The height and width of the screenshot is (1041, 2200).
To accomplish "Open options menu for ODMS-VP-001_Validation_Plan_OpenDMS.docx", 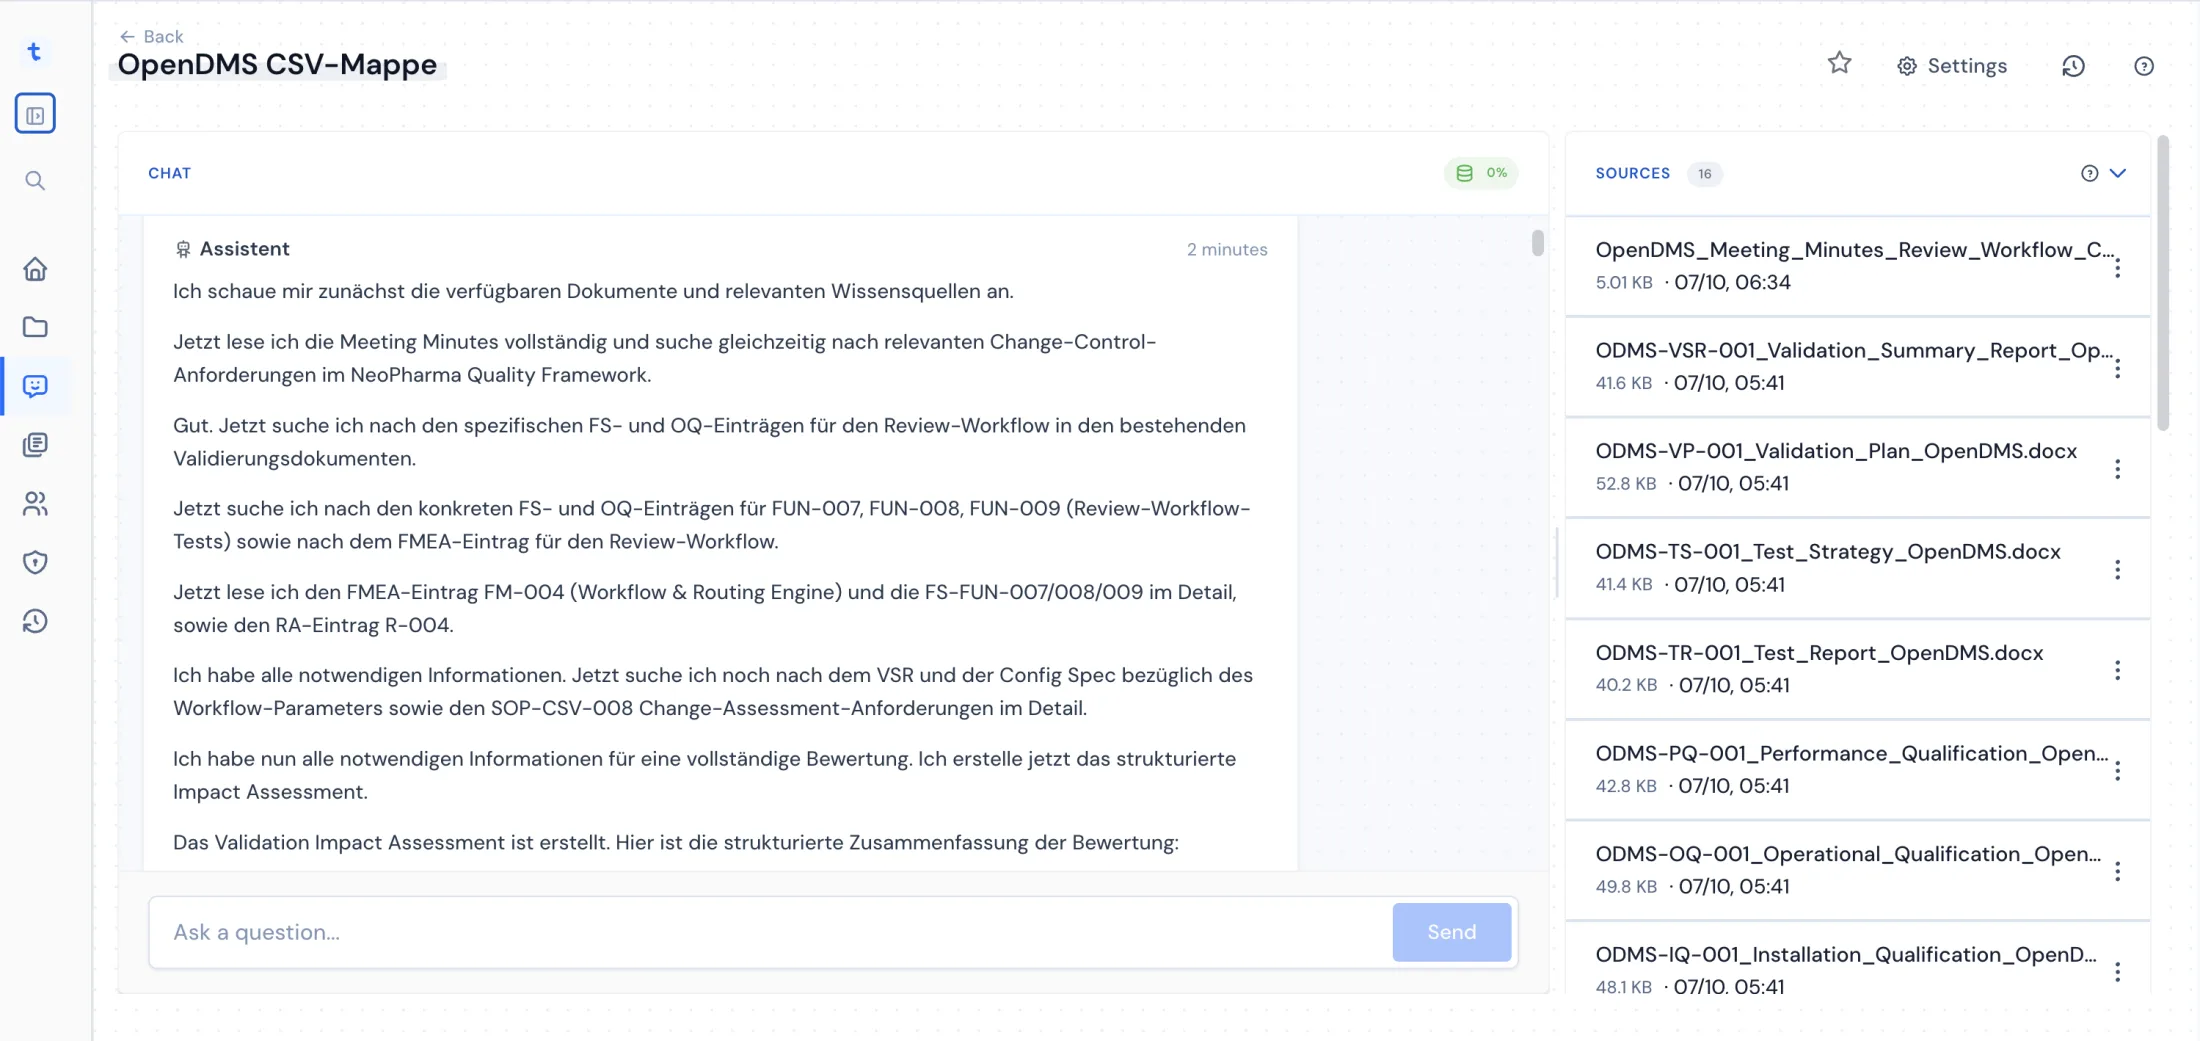I will (2117, 469).
